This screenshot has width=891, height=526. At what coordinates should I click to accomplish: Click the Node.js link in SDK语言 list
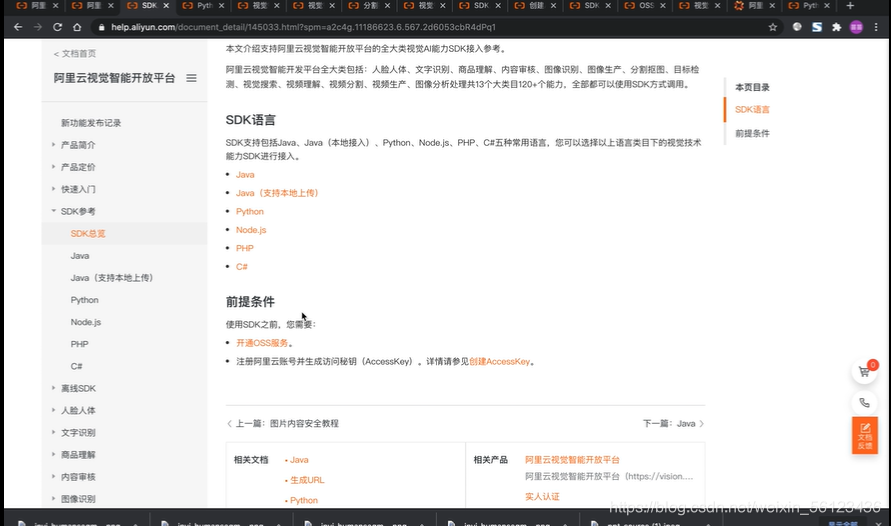click(251, 230)
